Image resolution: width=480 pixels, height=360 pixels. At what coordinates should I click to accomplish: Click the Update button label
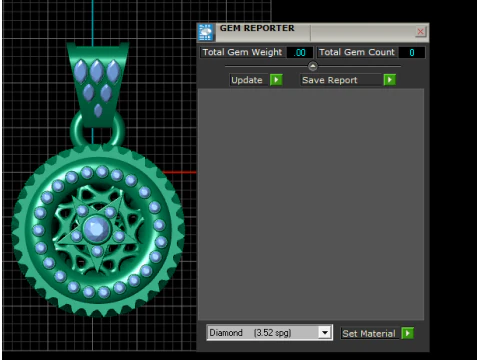click(x=247, y=80)
